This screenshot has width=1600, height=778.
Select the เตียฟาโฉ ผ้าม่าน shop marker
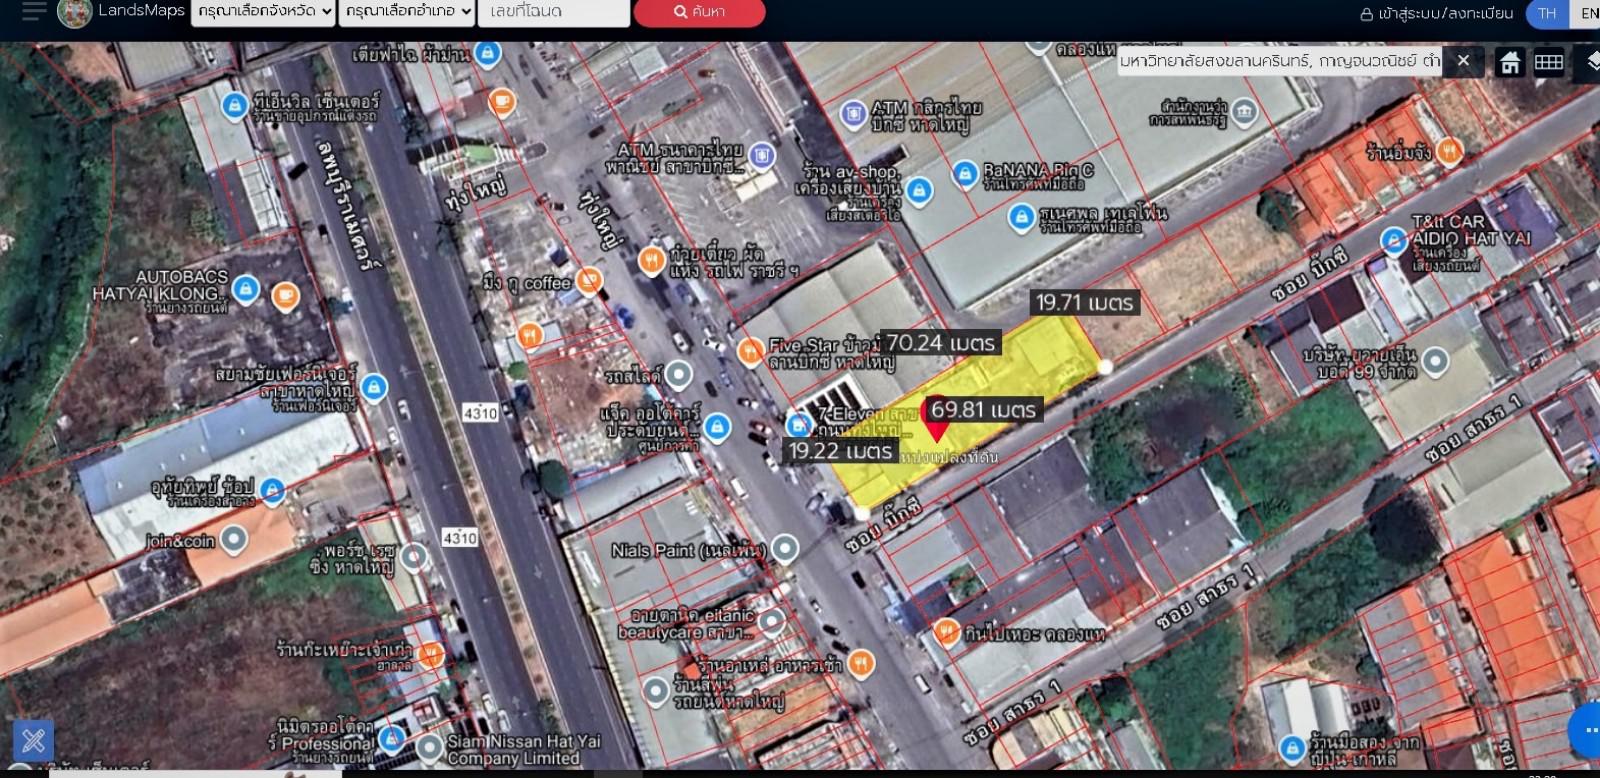(x=488, y=53)
